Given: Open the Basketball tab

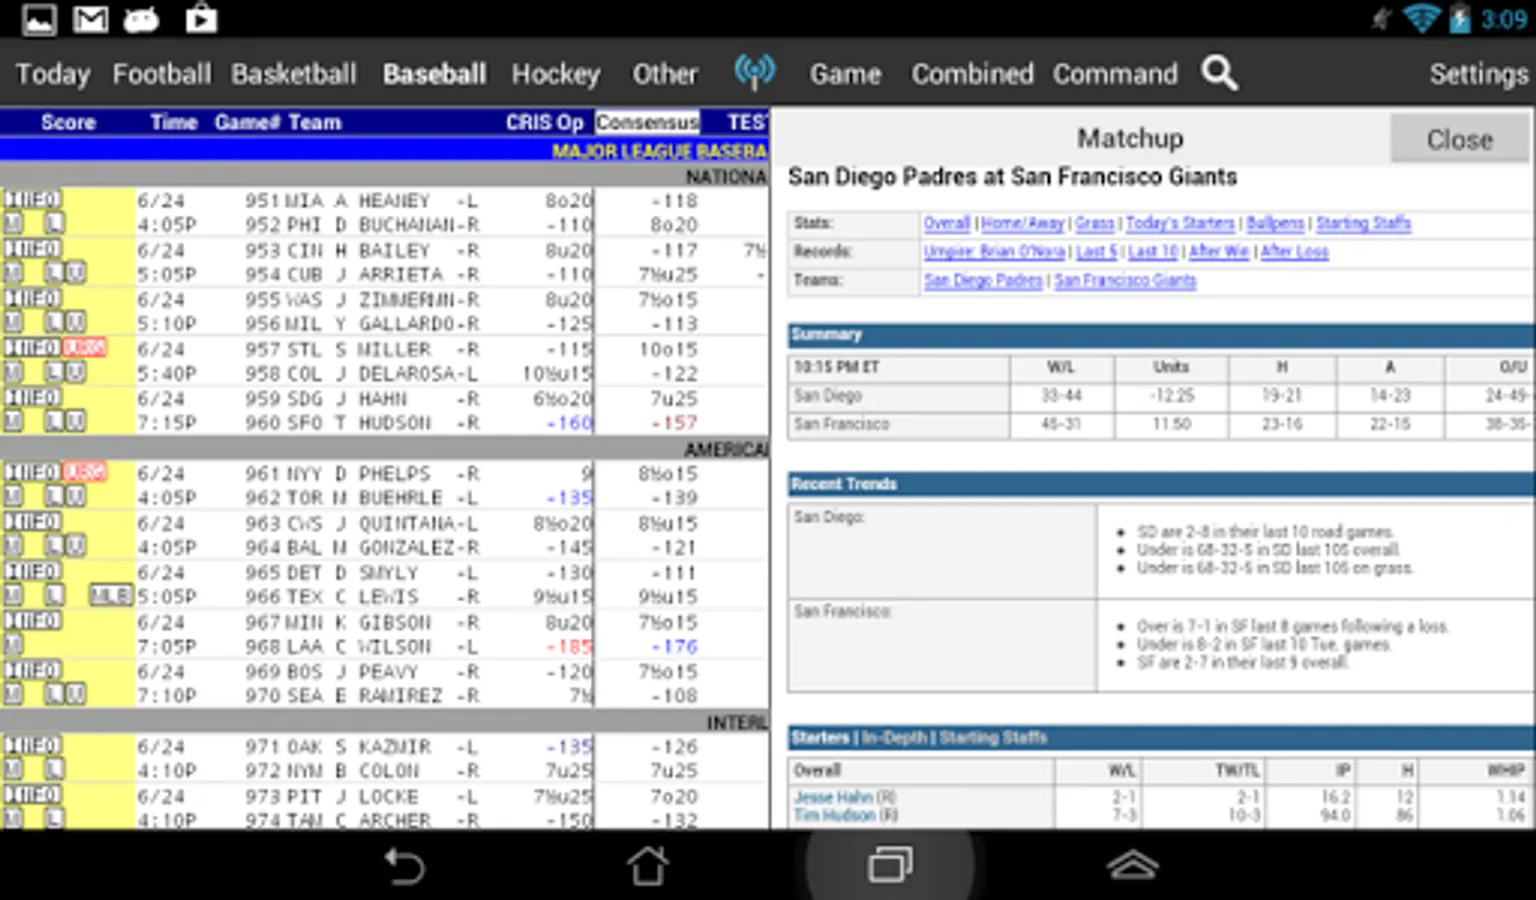Looking at the screenshot, I should click(x=294, y=74).
